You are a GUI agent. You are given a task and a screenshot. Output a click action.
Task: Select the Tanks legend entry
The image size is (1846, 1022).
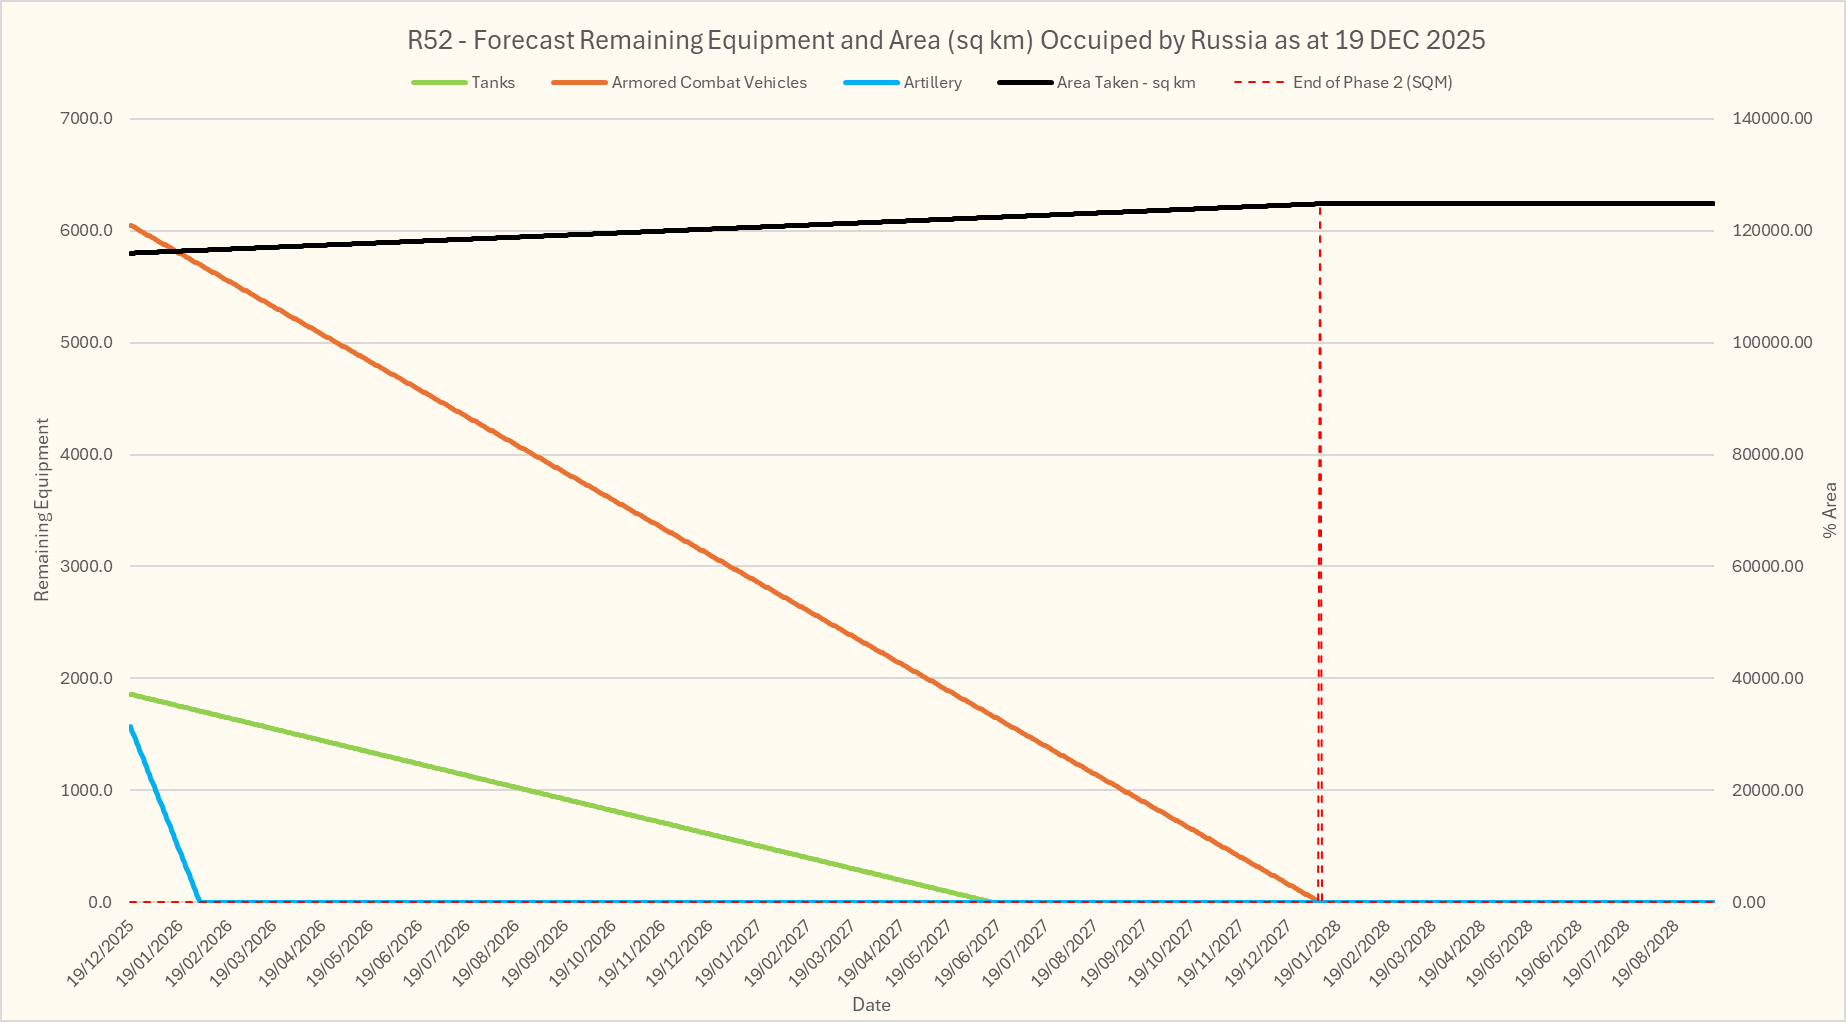[493, 83]
